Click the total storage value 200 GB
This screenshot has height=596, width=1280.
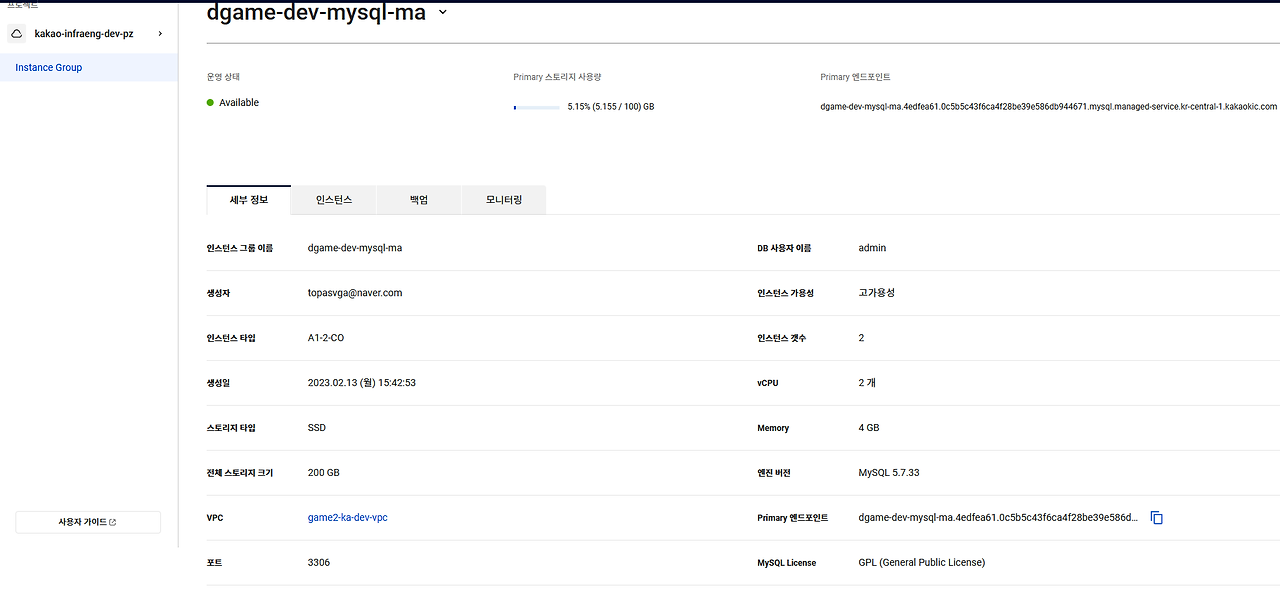[324, 473]
